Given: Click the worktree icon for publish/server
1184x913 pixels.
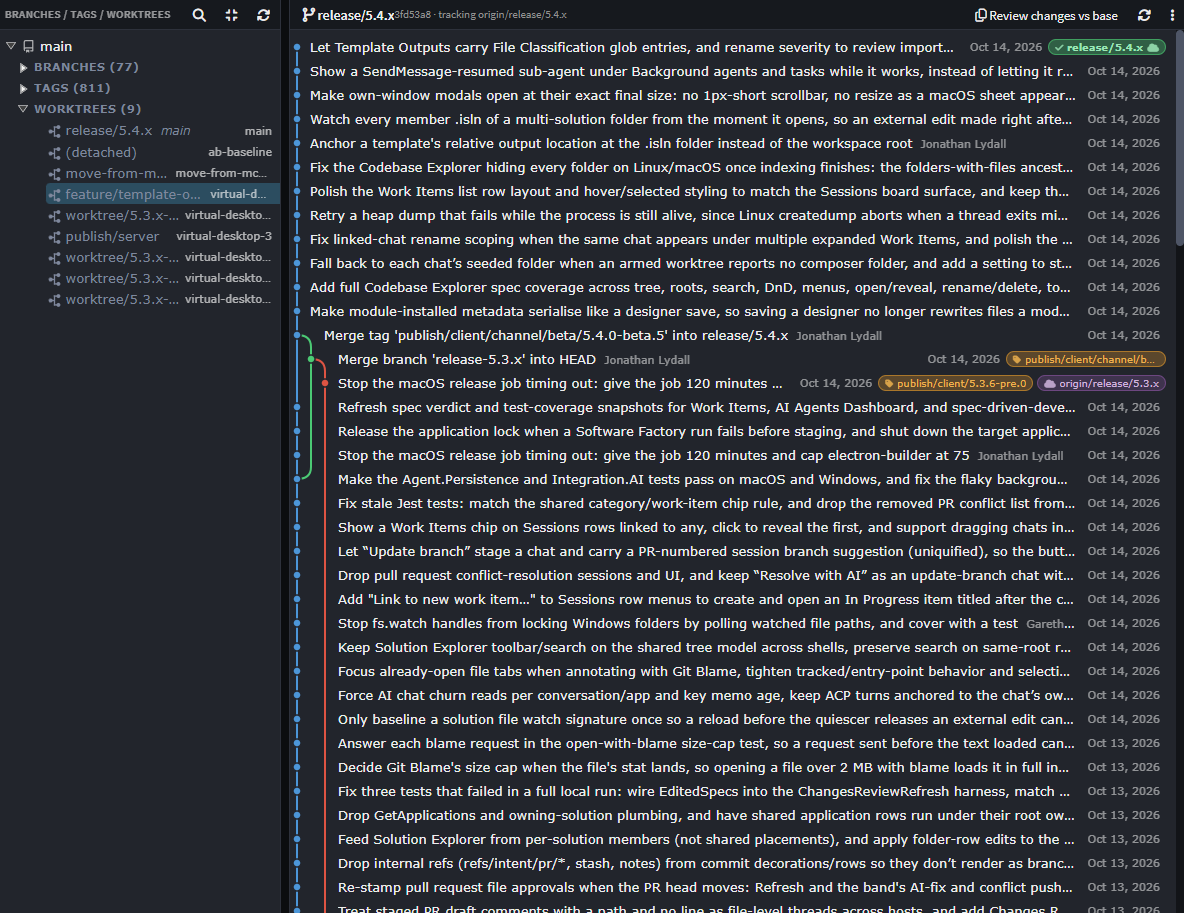Looking at the screenshot, I should [54, 237].
